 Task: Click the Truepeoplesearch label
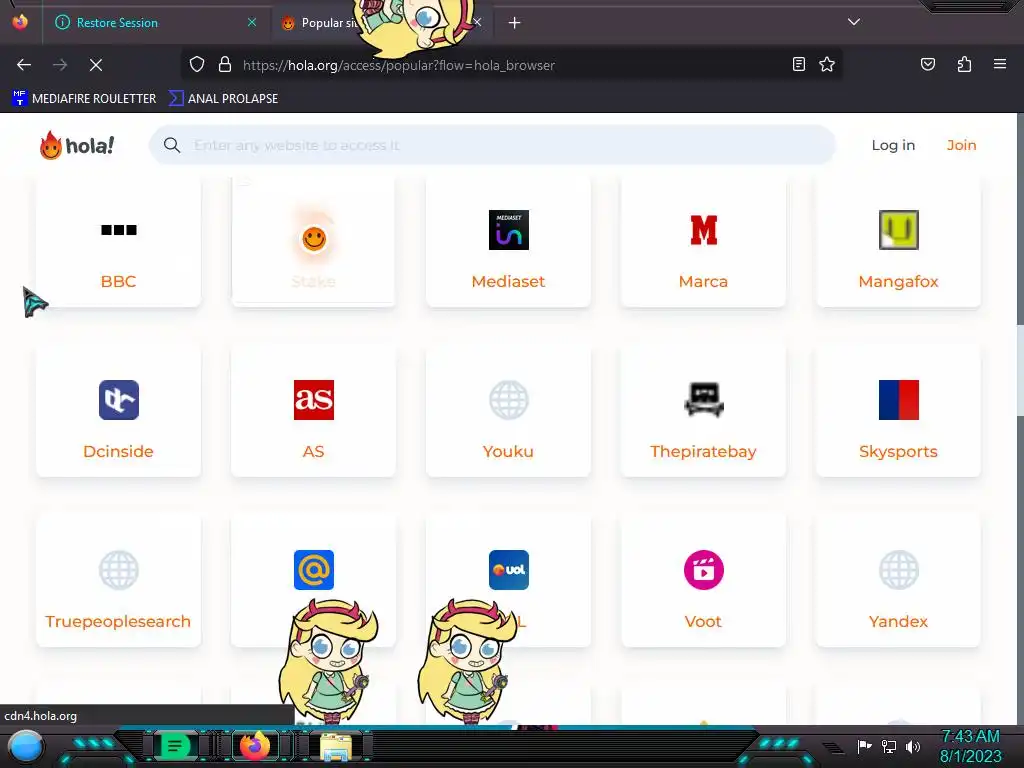[x=118, y=621]
